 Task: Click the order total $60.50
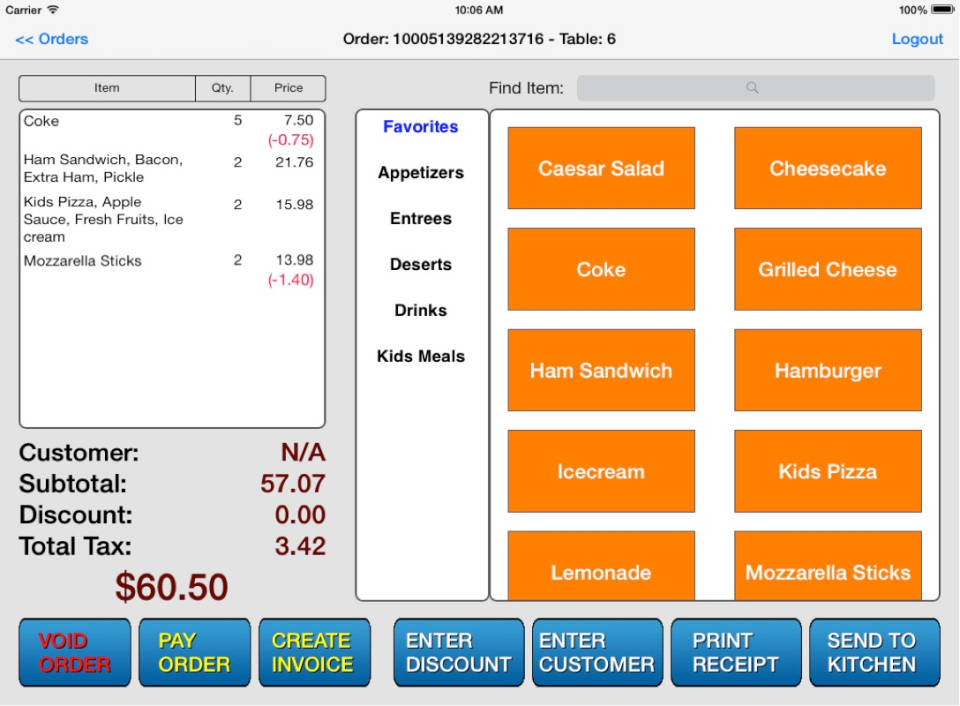point(172,587)
